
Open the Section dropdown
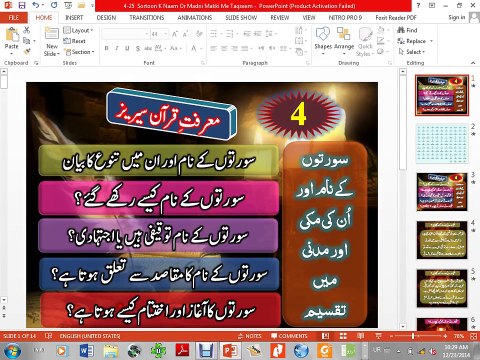tap(79, 52)
